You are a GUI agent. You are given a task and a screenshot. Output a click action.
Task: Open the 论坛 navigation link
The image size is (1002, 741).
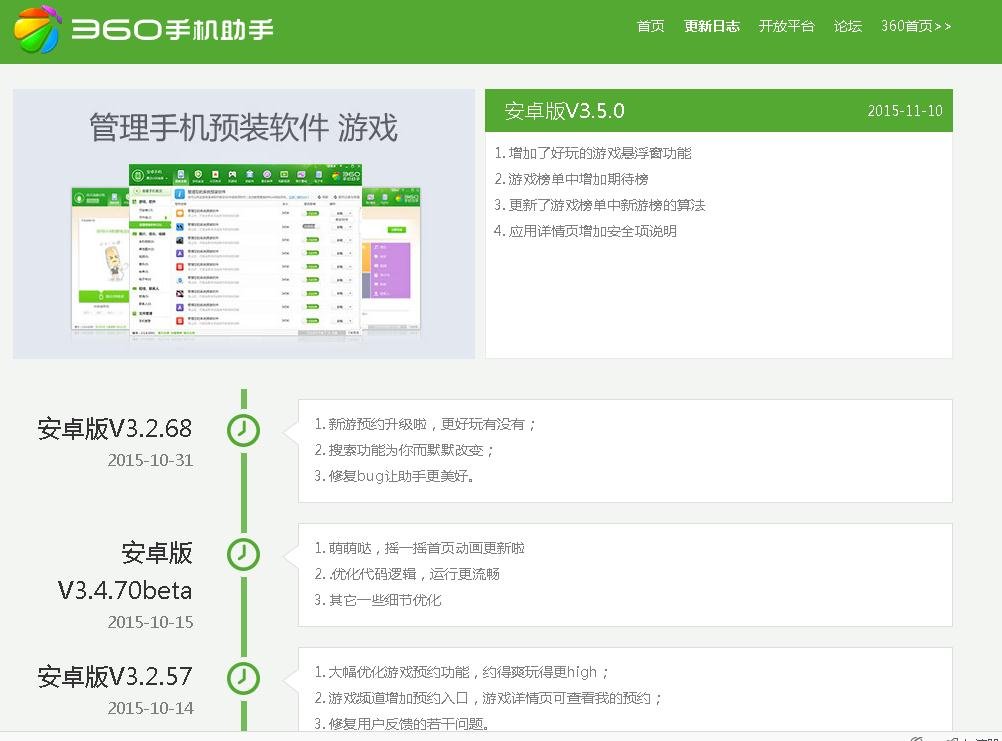click(848, 26)
